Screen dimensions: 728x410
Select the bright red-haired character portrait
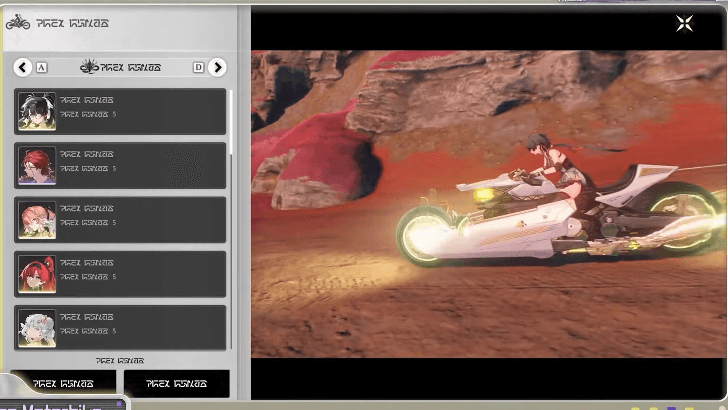[37, 273]
